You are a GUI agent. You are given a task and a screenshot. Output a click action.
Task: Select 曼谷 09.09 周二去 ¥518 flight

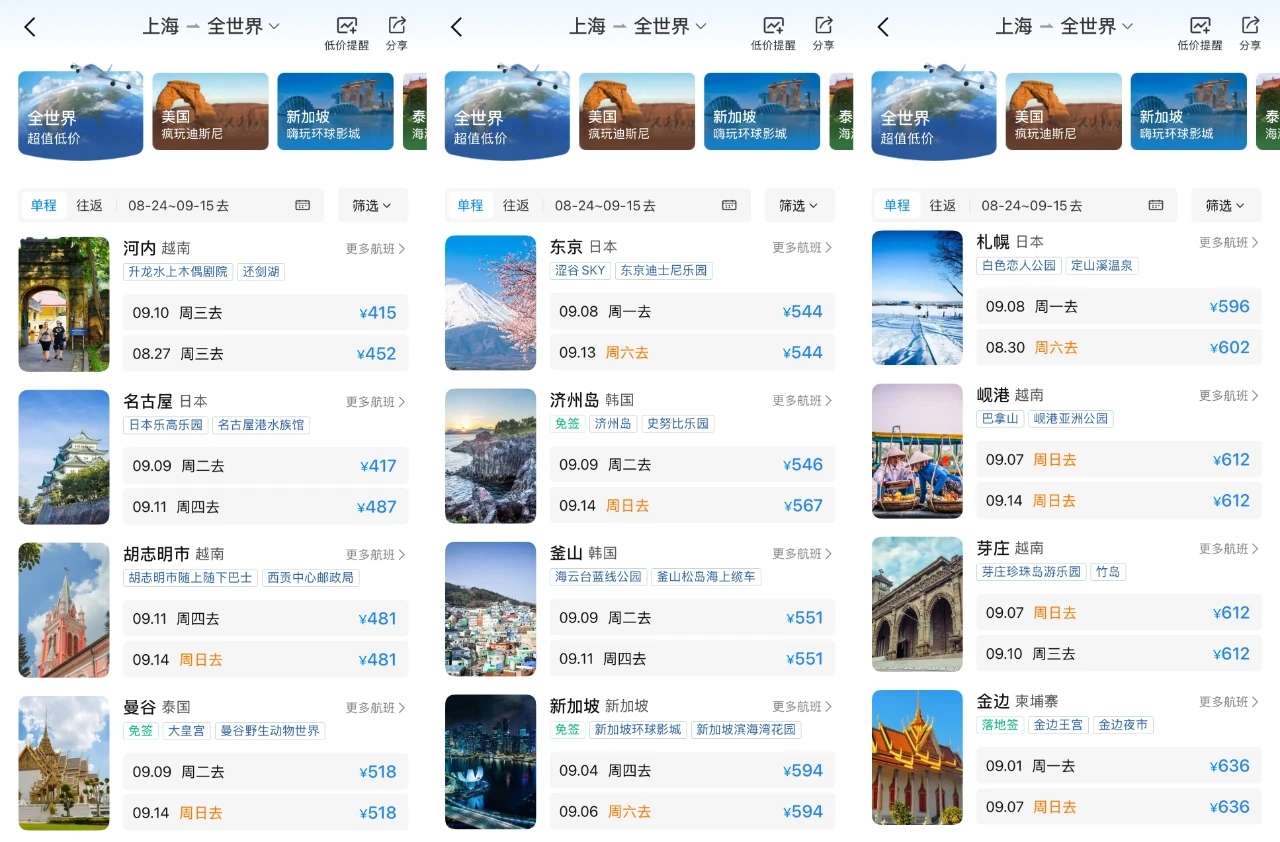(x=266, y=772)
